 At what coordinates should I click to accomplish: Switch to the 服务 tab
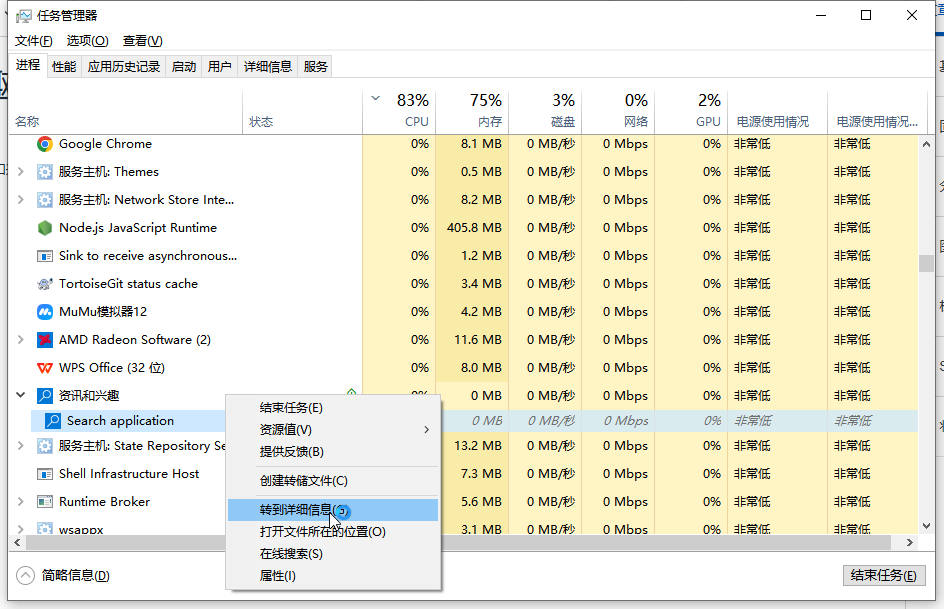click(315, 66)
